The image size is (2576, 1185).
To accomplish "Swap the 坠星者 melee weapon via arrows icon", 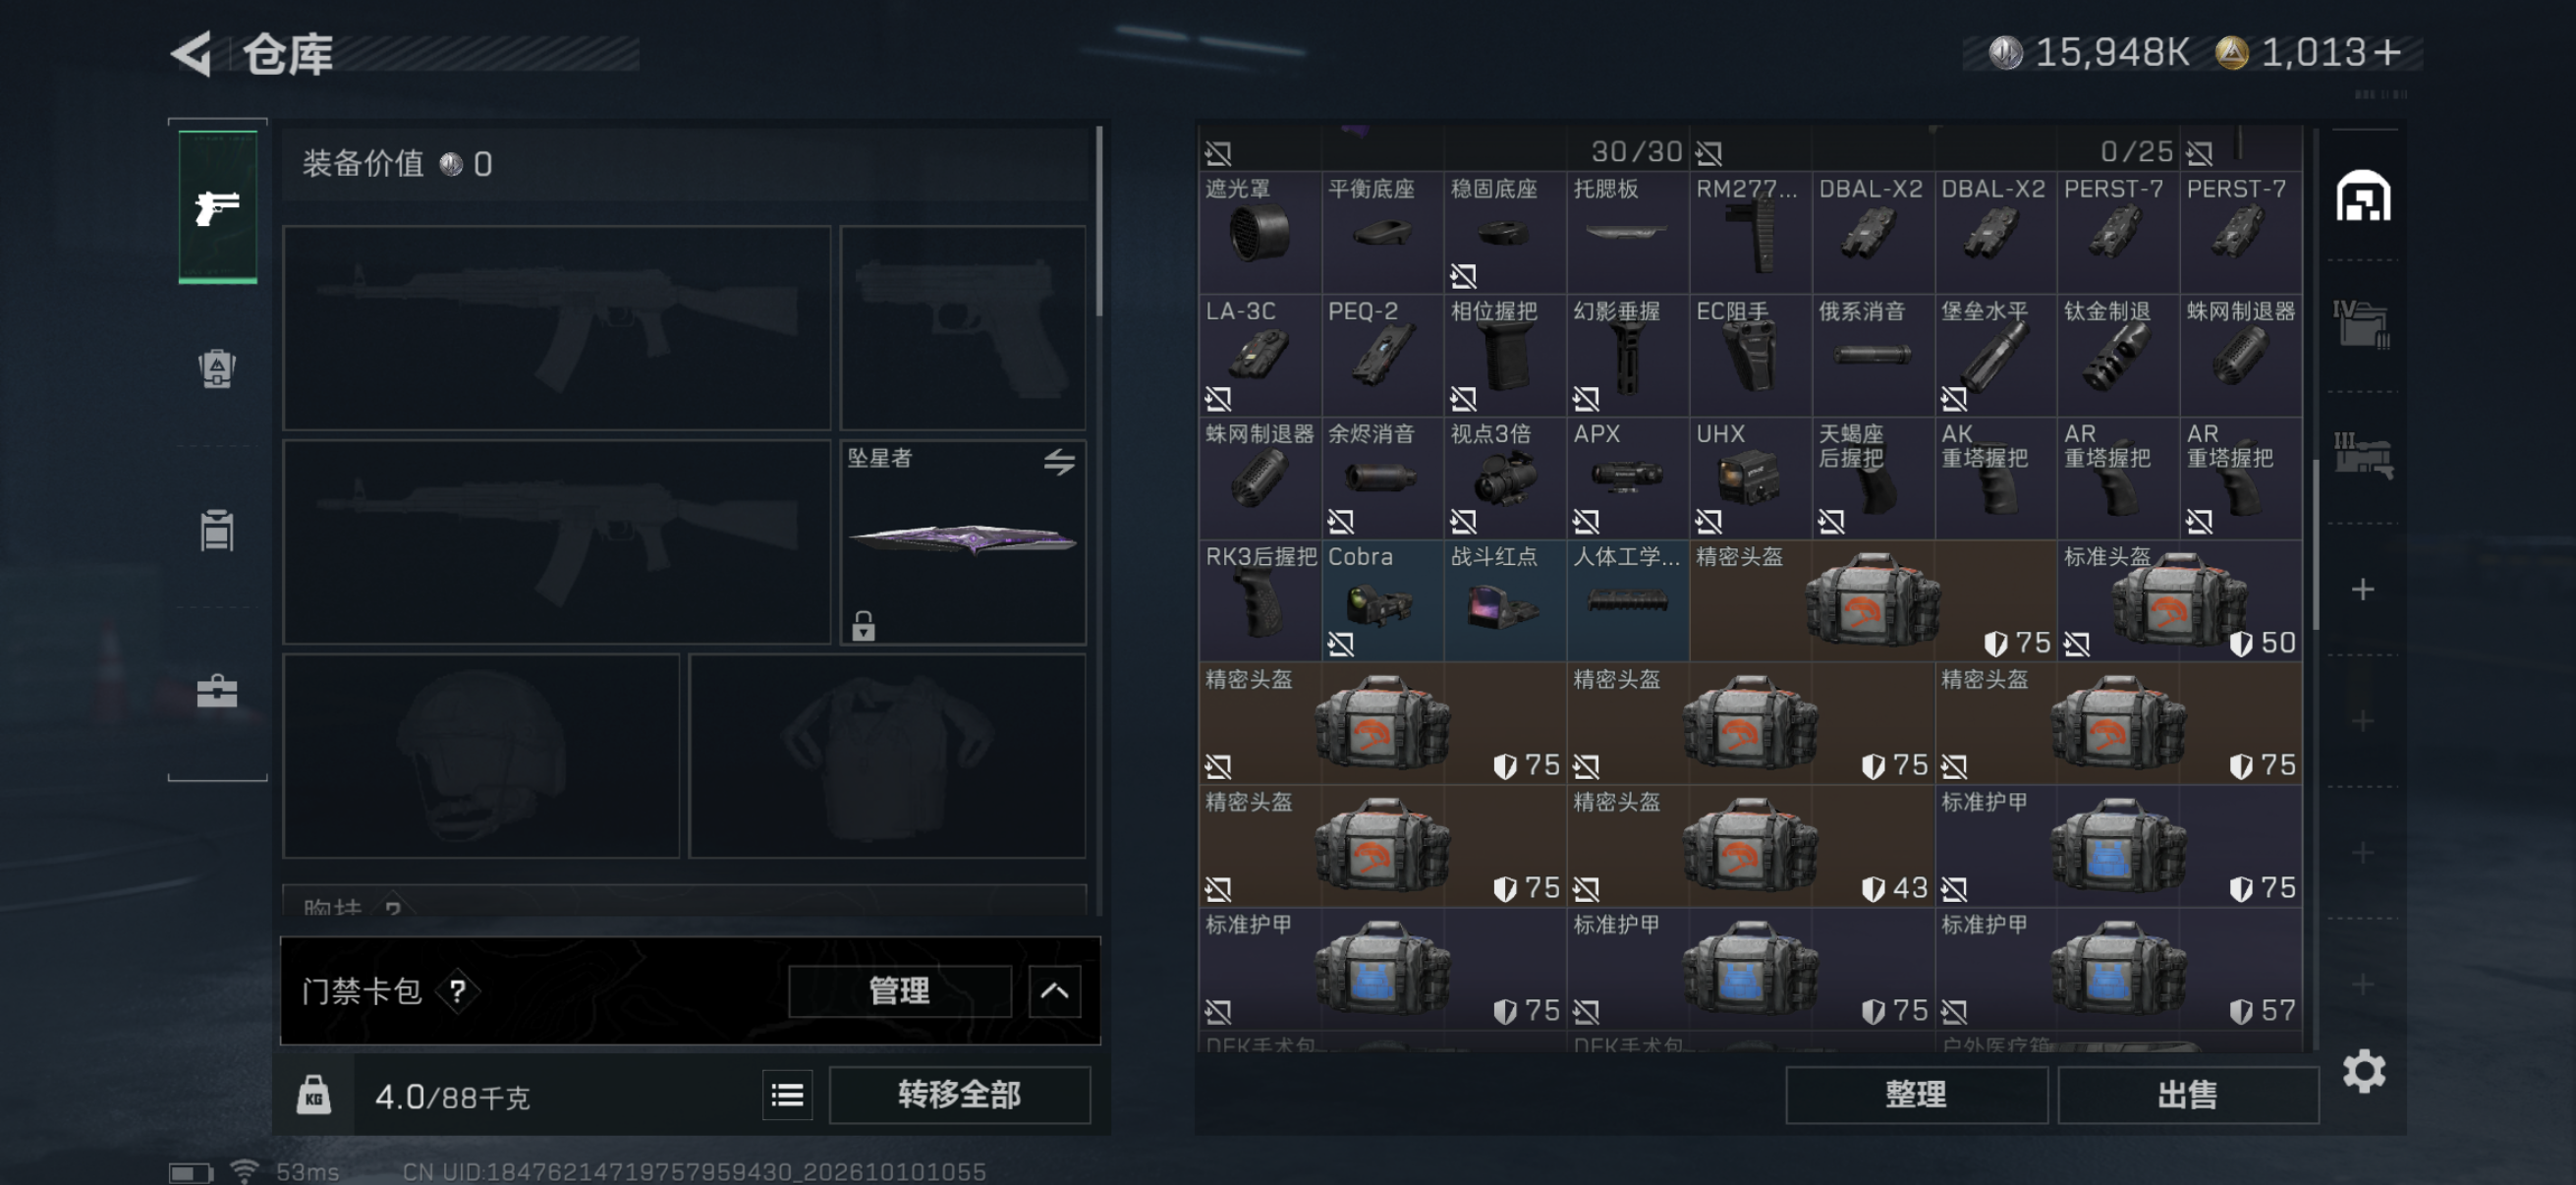I will (1059, 461).
